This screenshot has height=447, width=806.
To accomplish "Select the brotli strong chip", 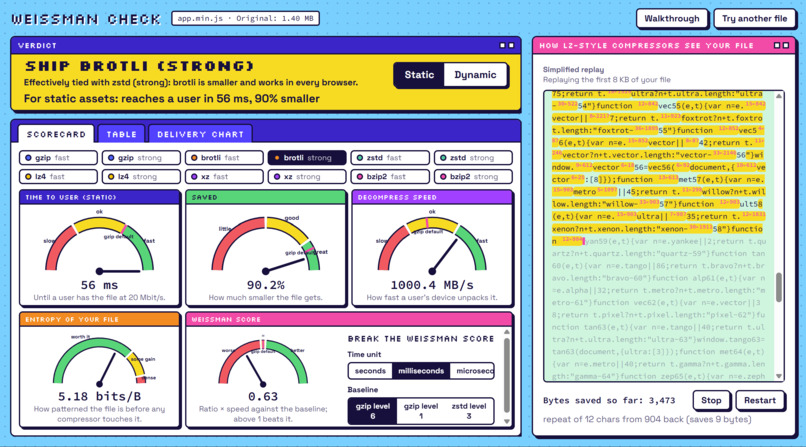I will pyautogui.click(x=307, y=158).
